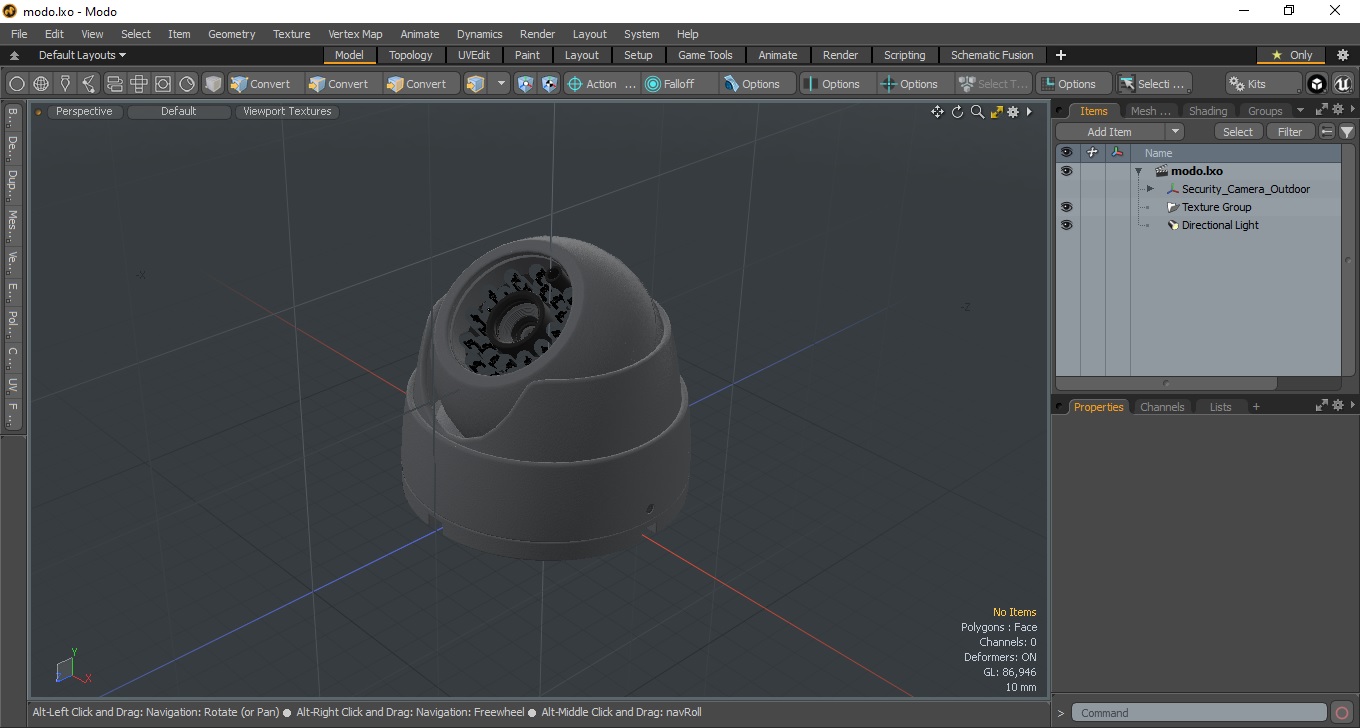Open the Items panel gear settings
The image size is (1360, 728).
[x=1338, y=110]
